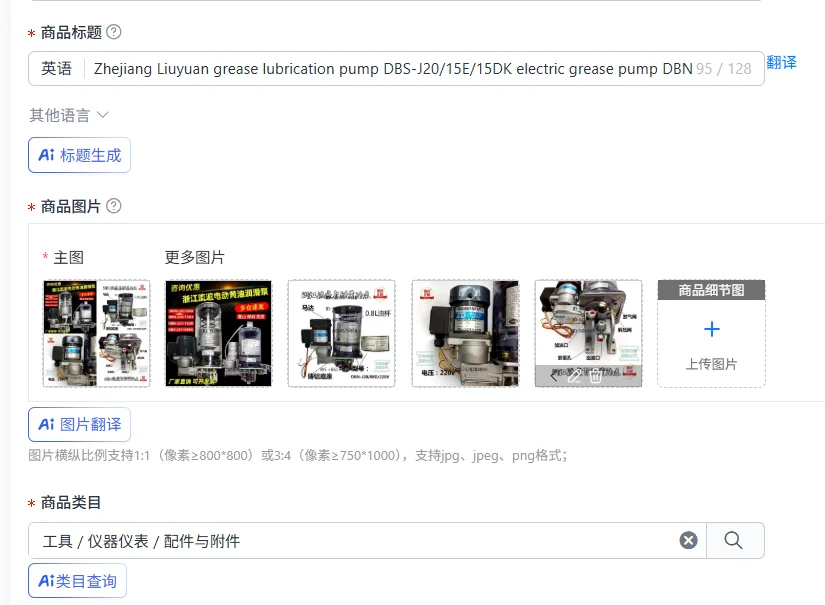Click the 商品细节图 header label
The image size is (825, 605).
[711, 290]
